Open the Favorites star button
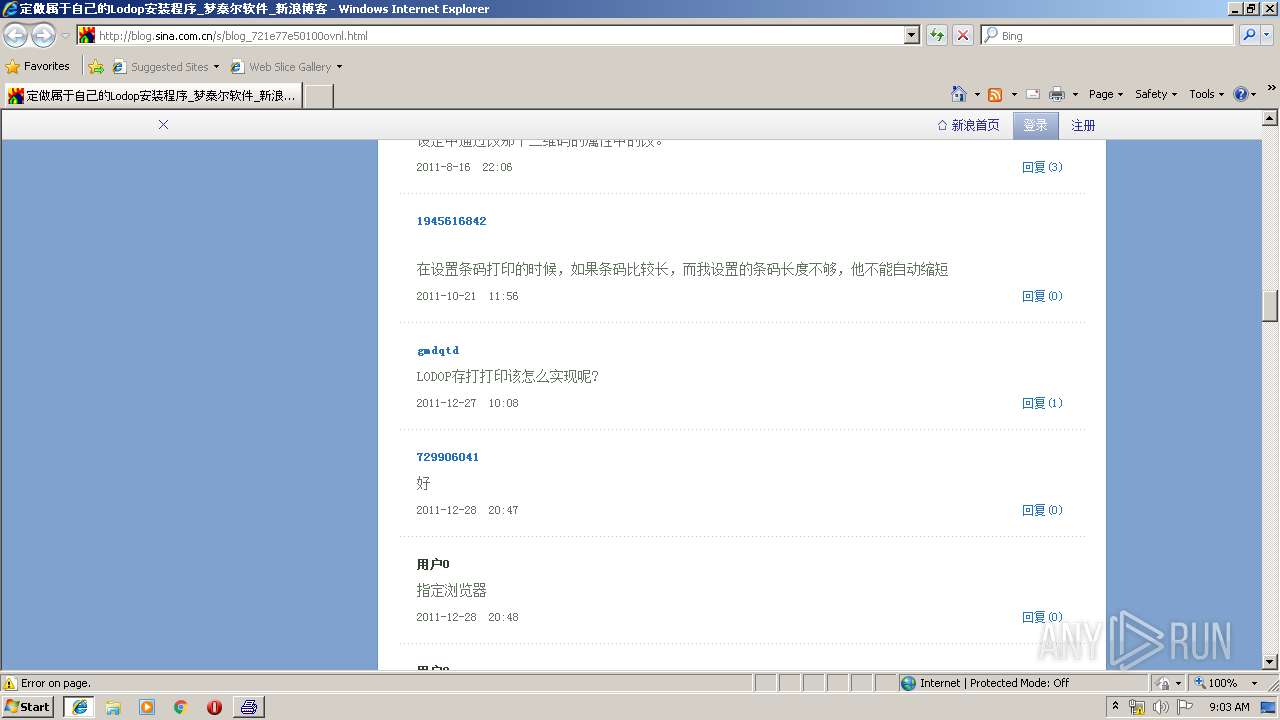The height and width of the screenshot is (720, 1280). pos(37,66)
